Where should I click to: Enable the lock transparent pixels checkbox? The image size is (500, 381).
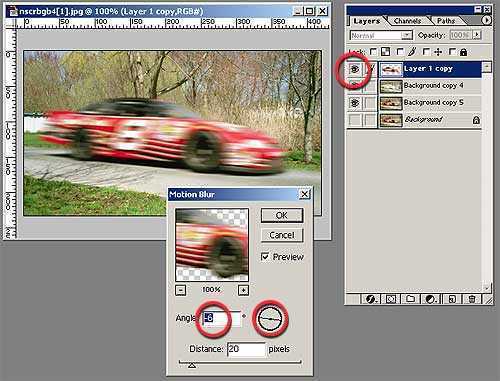[x=373, y=52]
